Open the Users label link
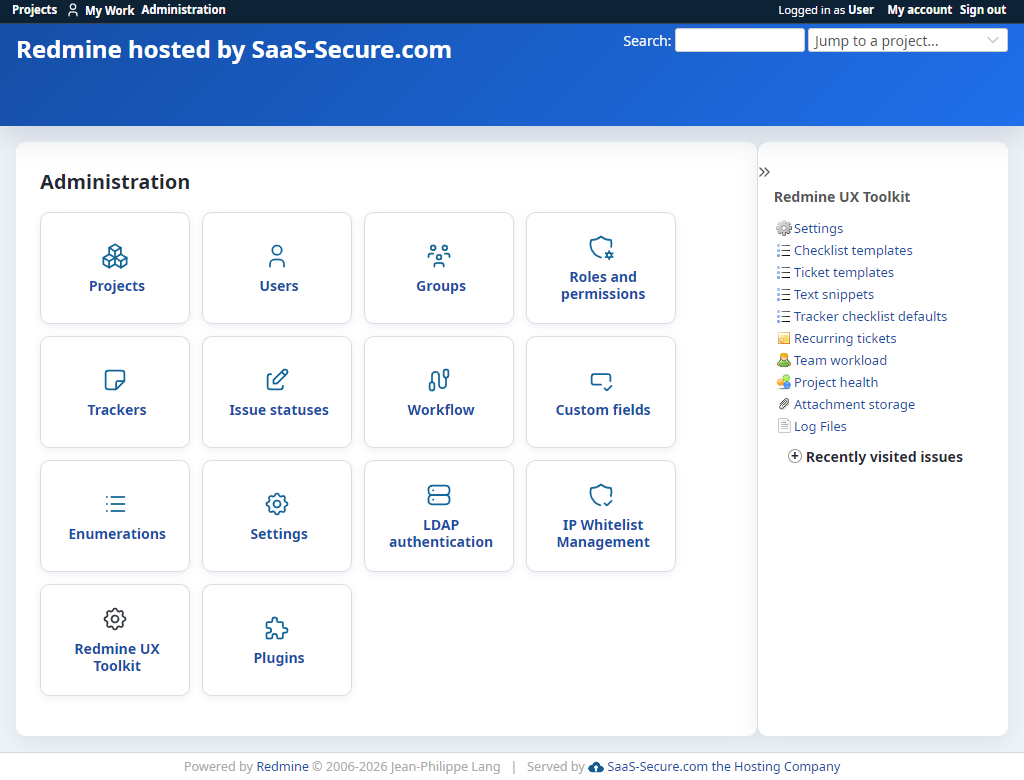The height and width of the screenshot is (780, 1024). 279,286
